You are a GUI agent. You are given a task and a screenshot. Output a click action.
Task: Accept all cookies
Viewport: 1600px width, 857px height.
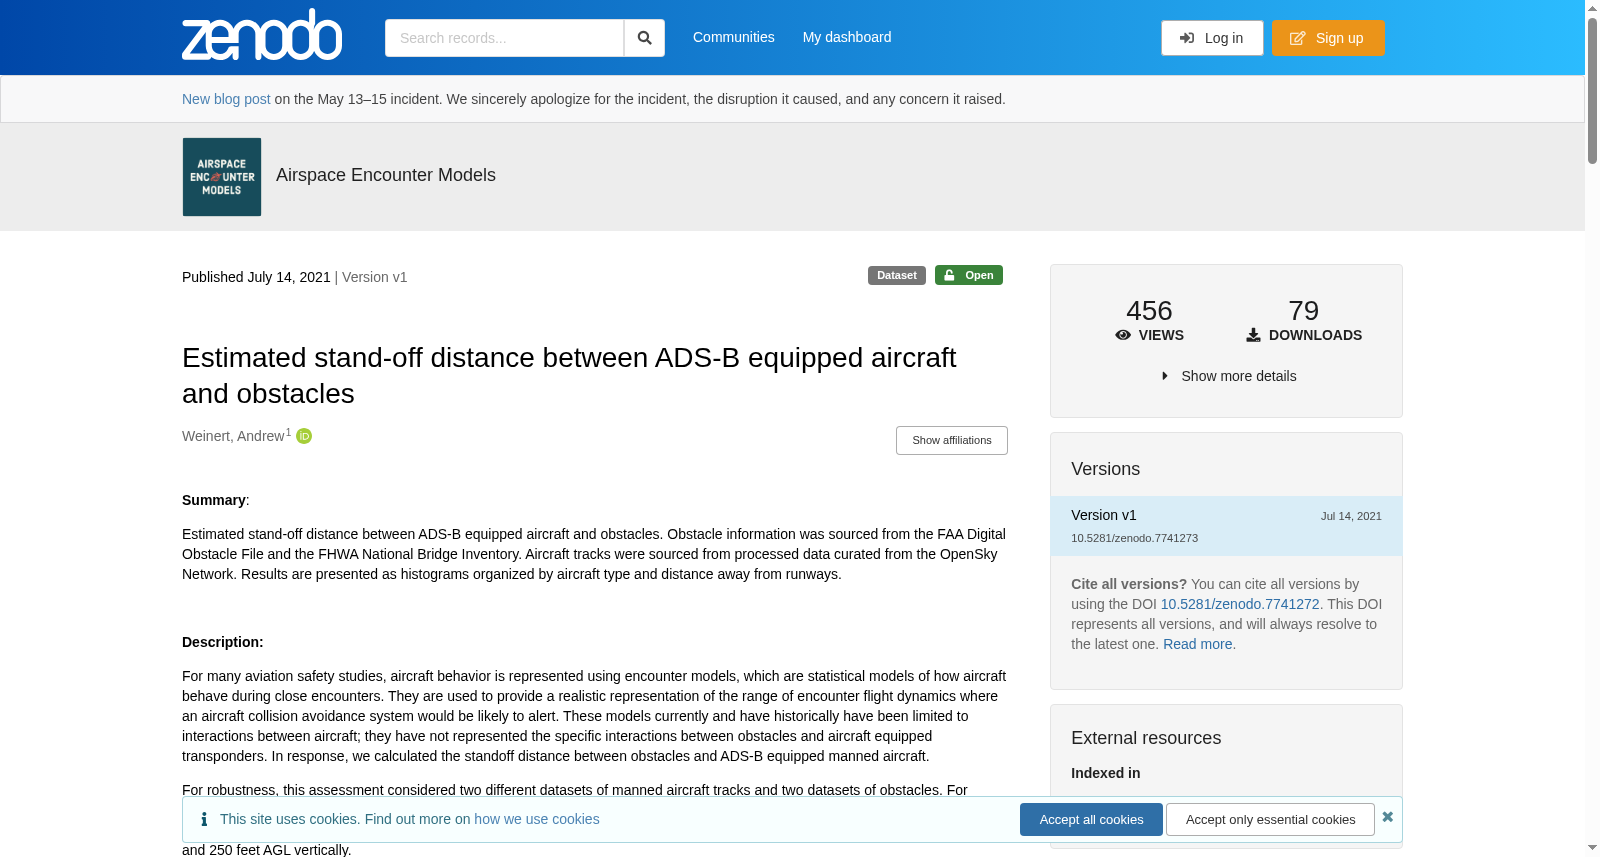point(1091,819)
